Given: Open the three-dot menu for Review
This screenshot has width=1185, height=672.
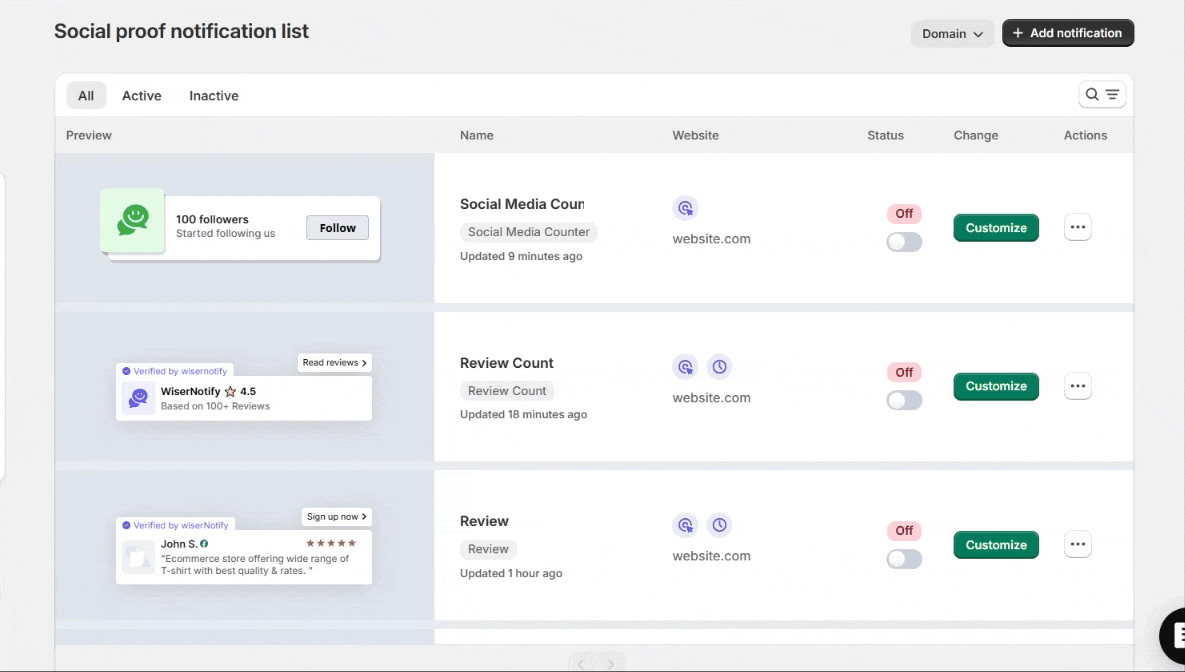Looking at the screenshot, I should [x=1077, y=545].
